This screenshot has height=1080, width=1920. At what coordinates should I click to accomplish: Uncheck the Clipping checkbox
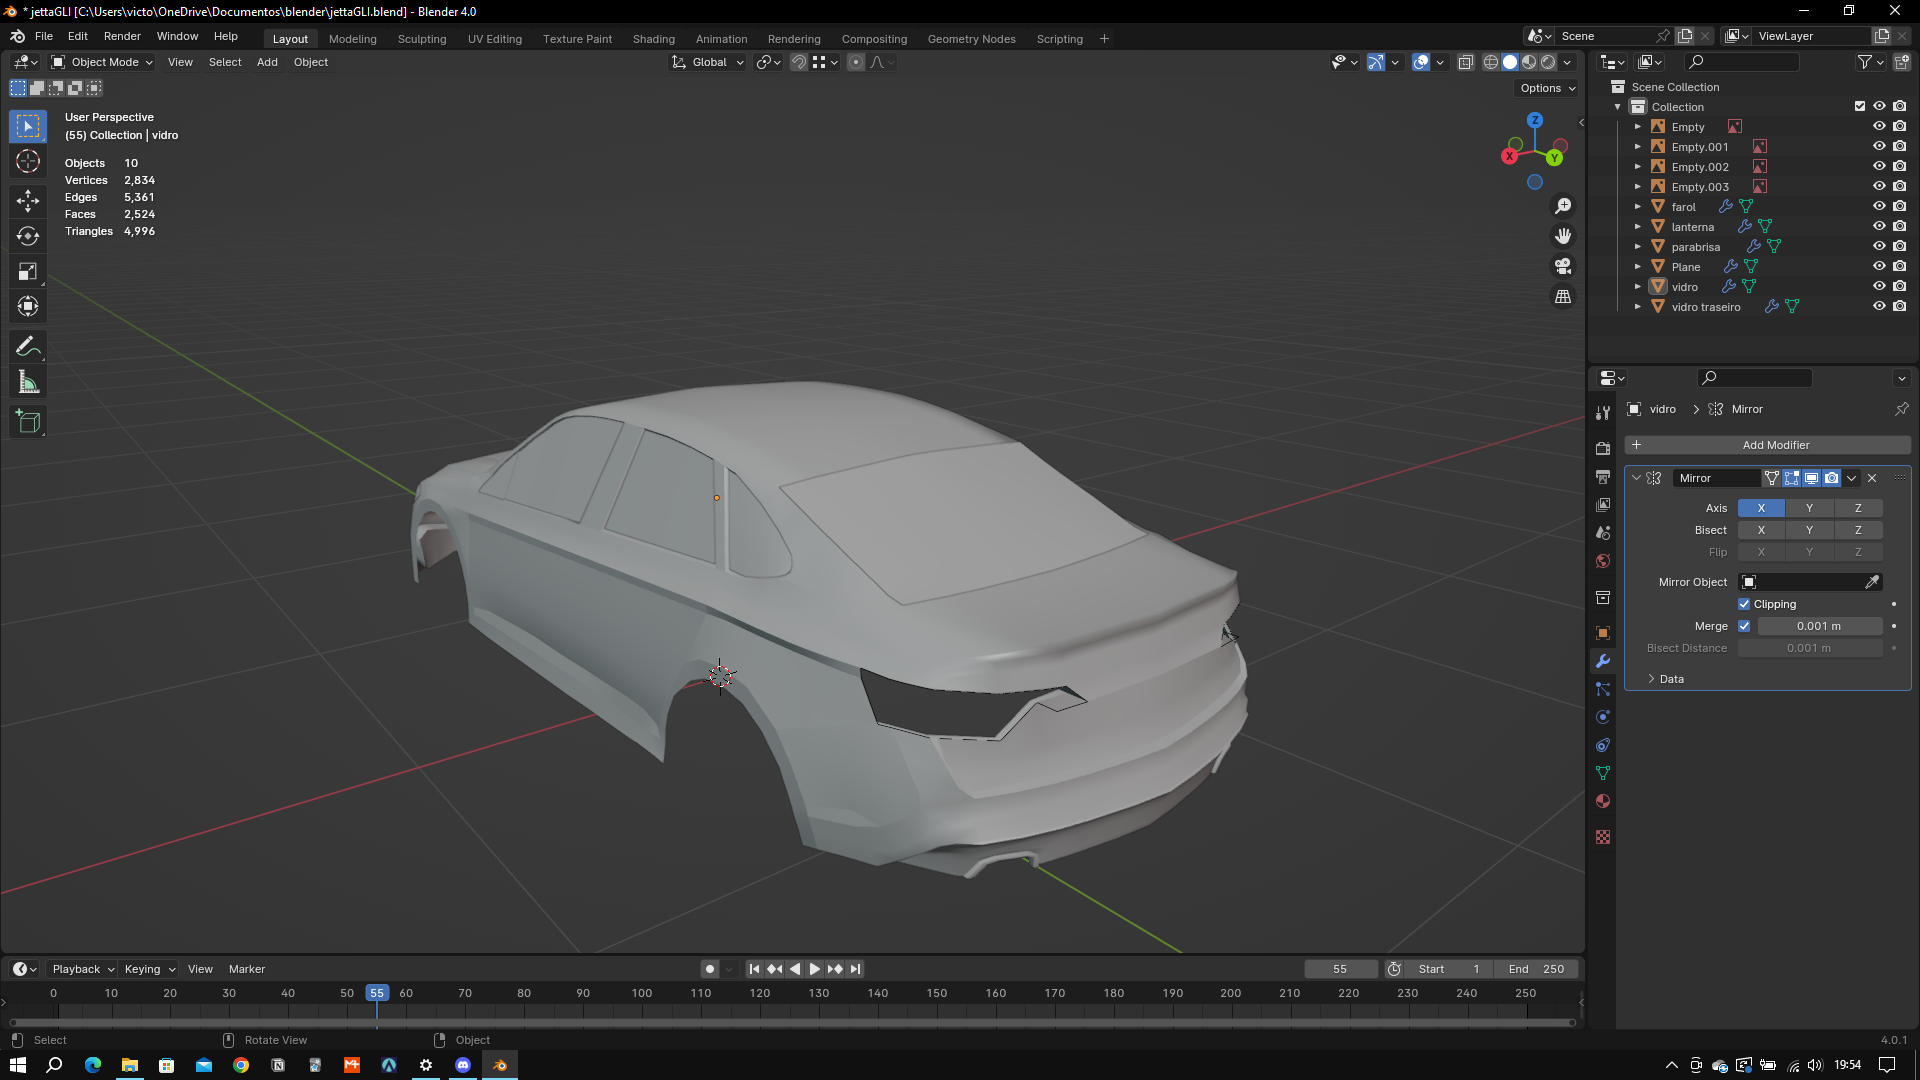point(1744,604)
